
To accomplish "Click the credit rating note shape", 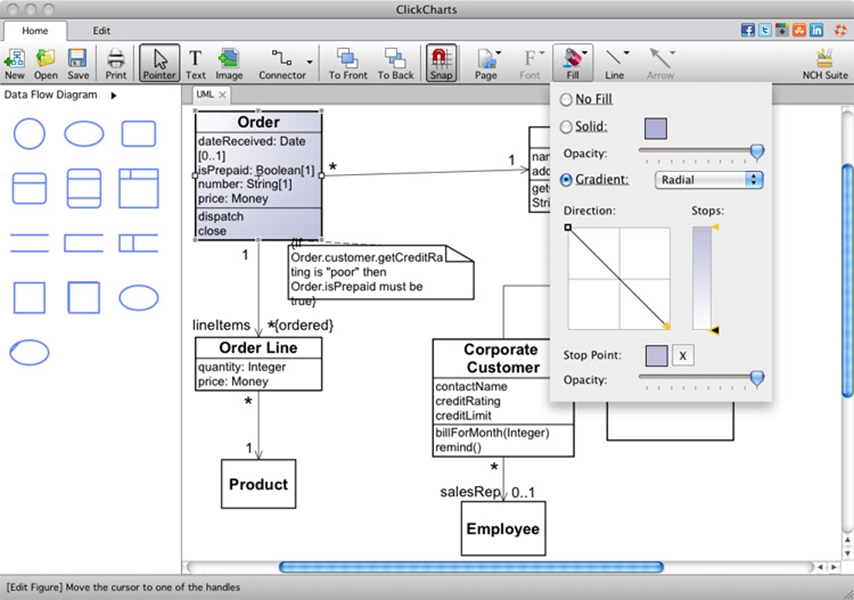I will (380, 272).
